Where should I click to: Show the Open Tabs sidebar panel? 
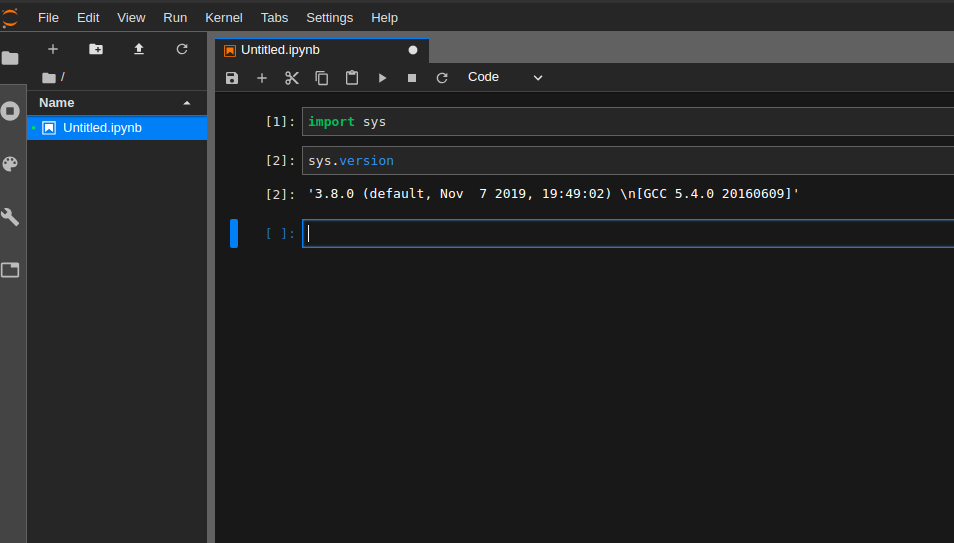(x=11, y=270)
